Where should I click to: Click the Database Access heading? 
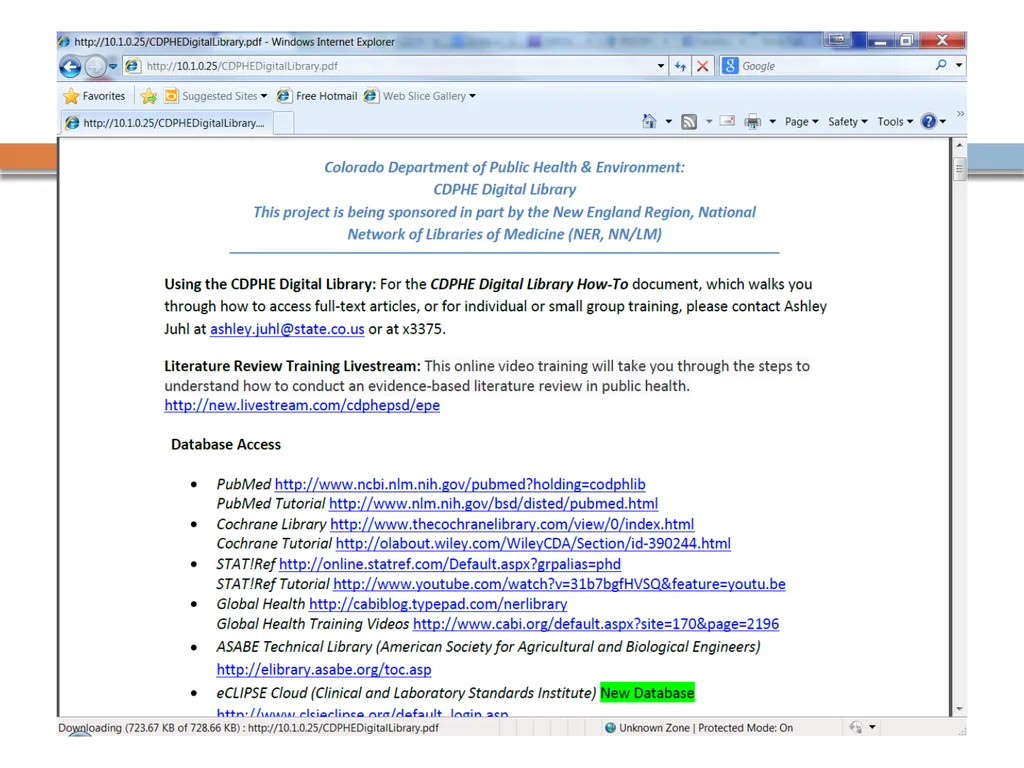(x=226, y=444)
